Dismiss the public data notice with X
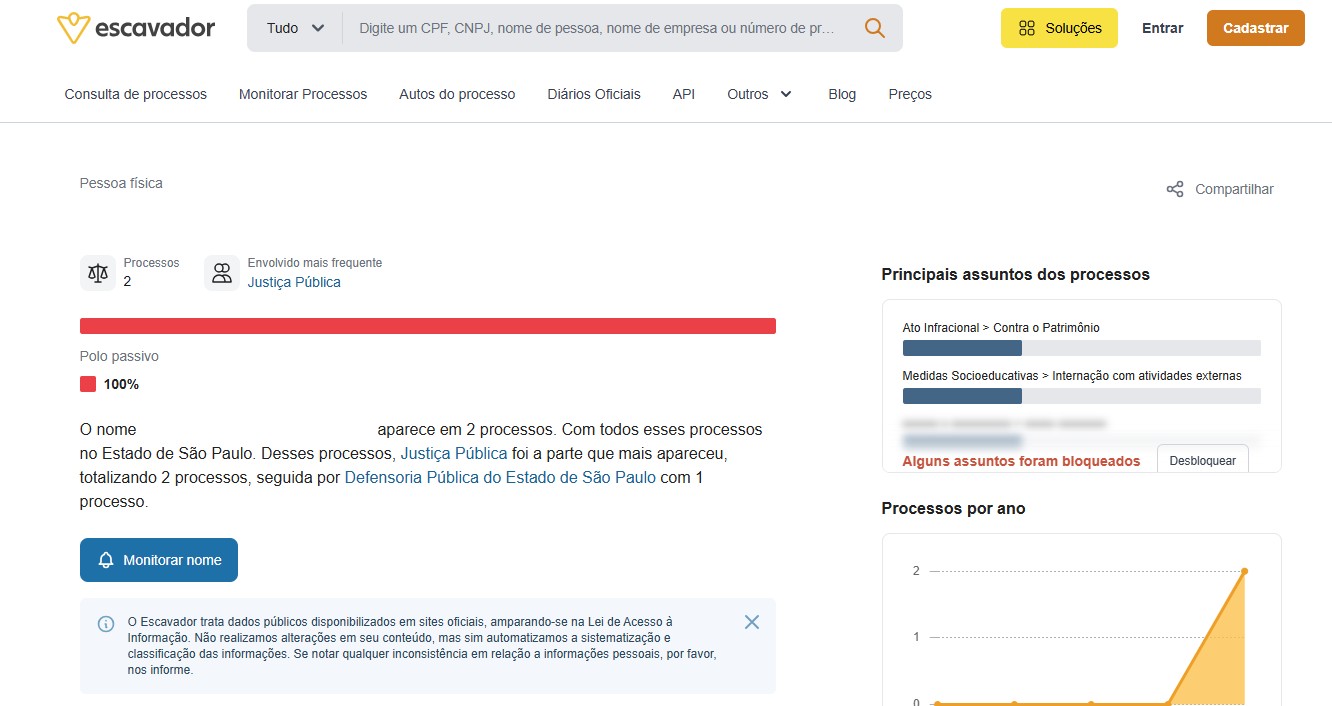The image size is (1332, 706). (x=752, y=622)
